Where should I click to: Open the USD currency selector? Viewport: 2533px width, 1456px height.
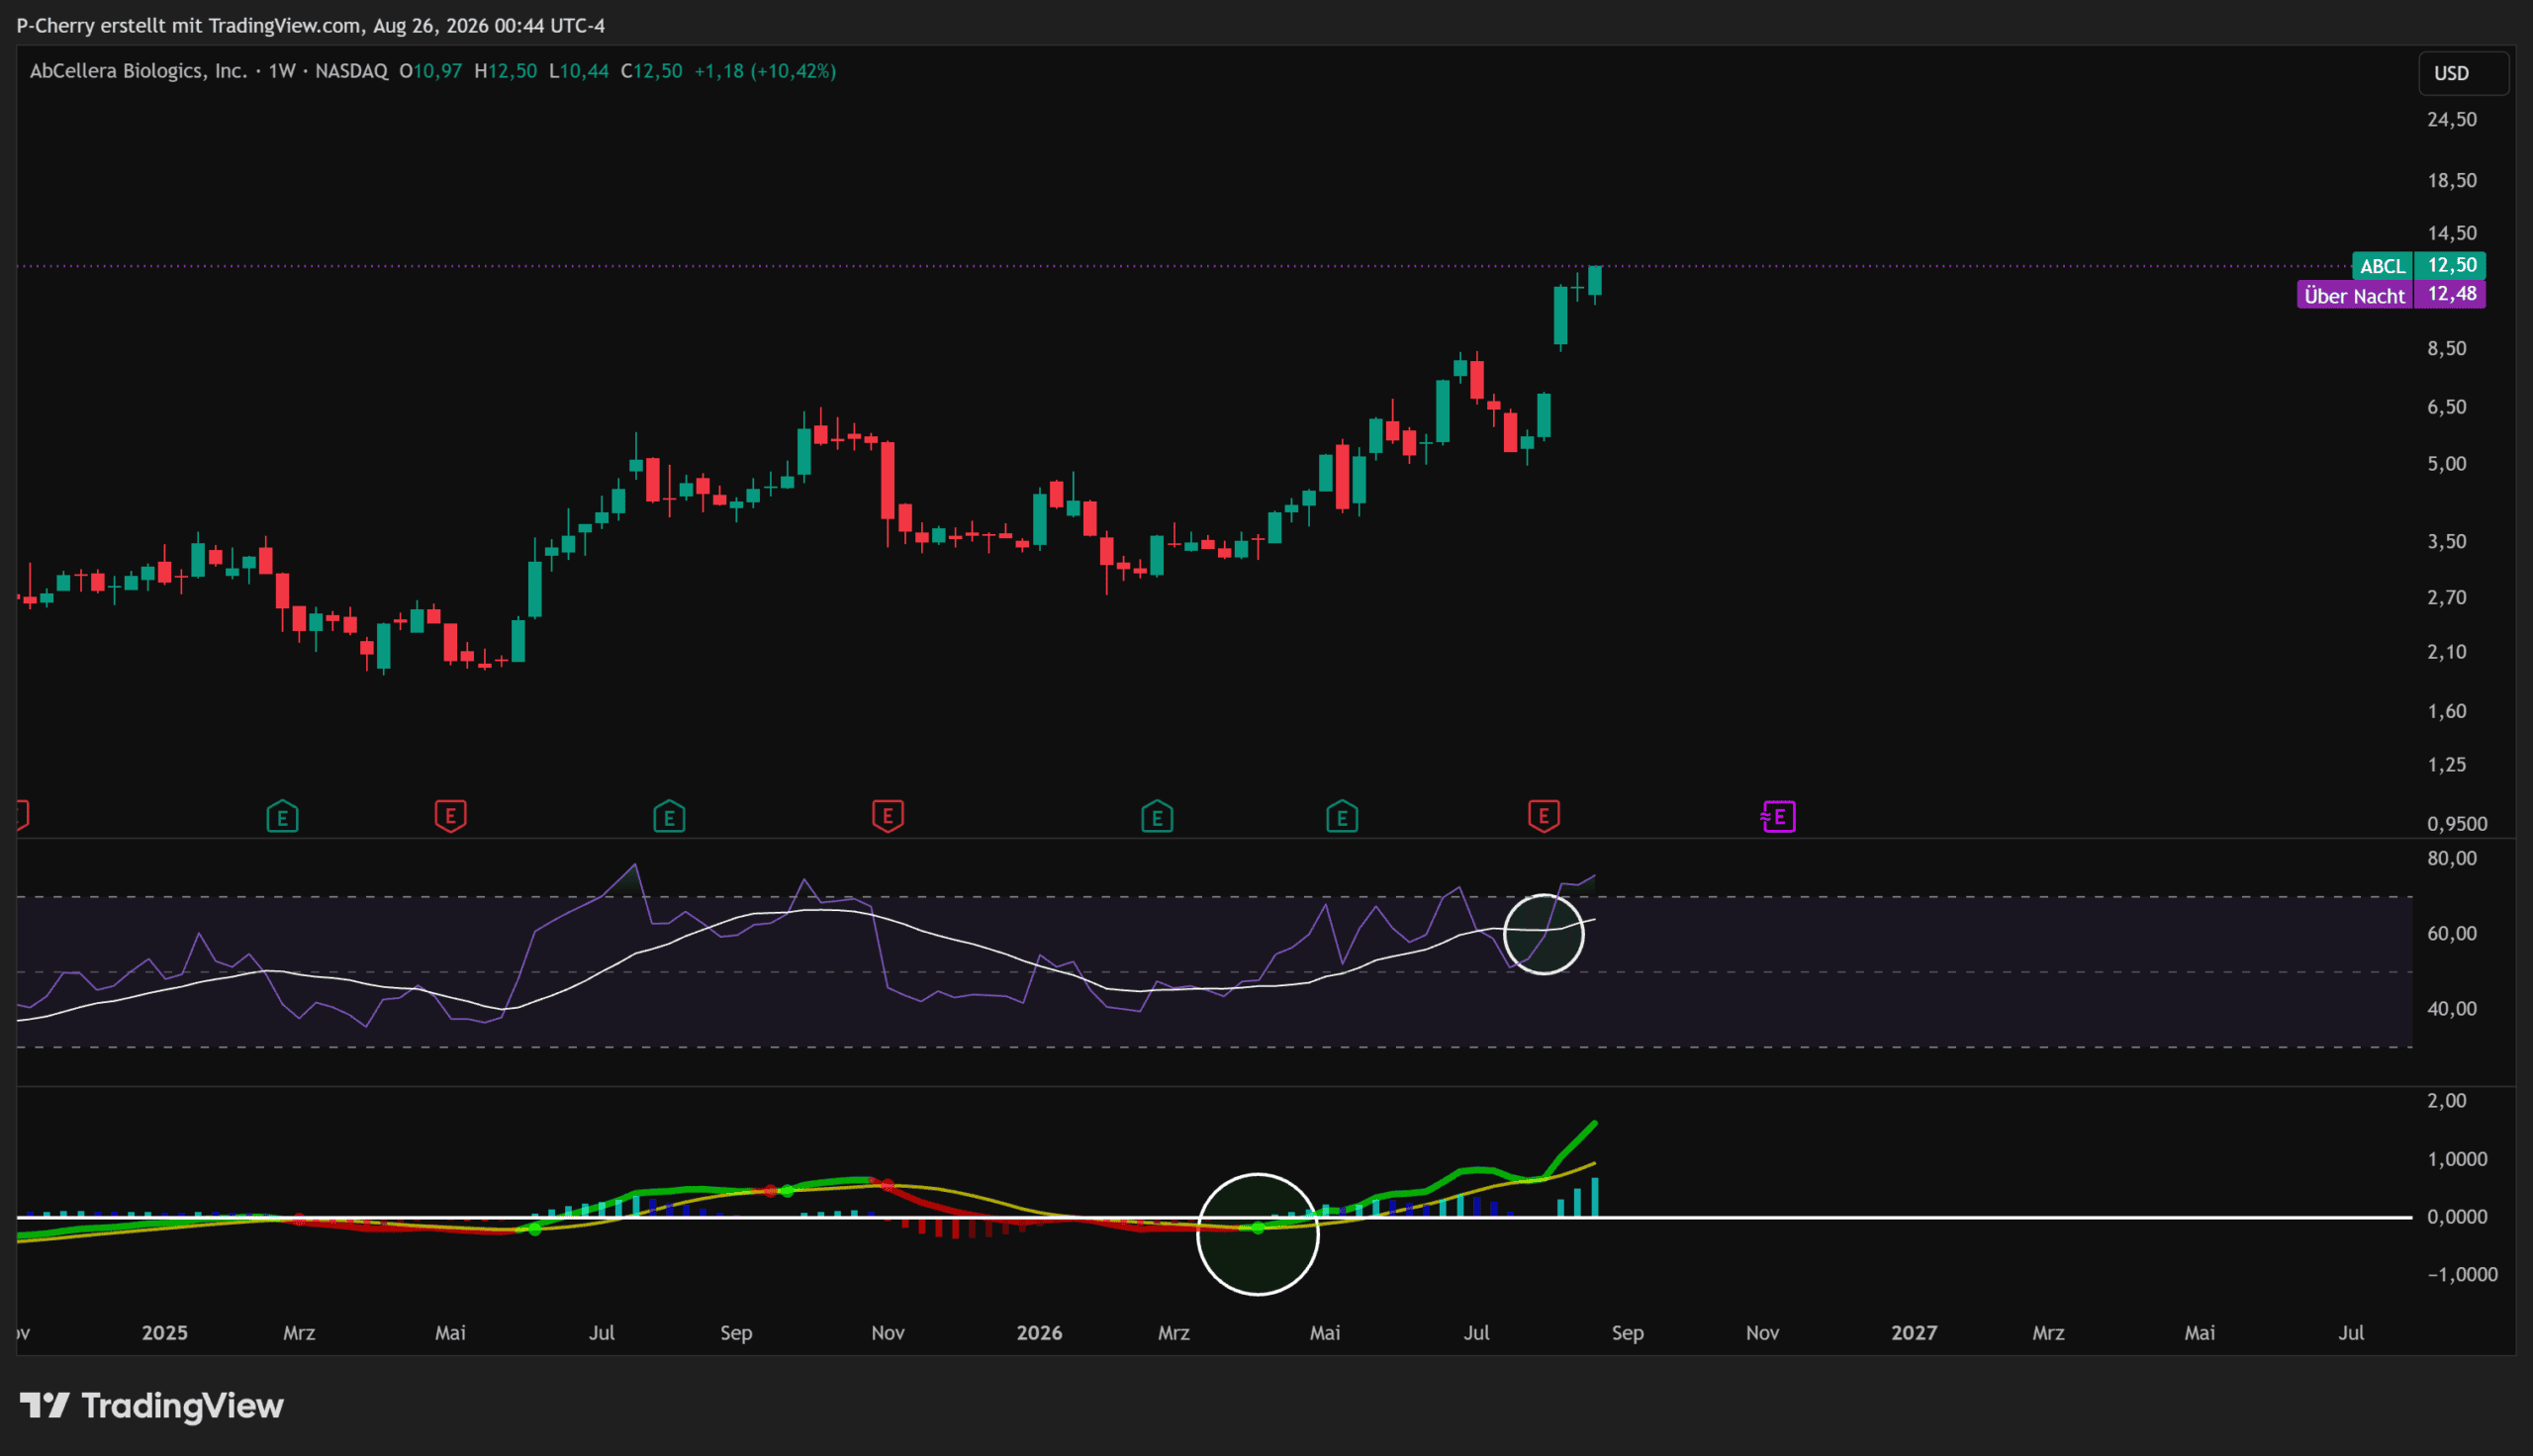click(x=2463, y=73)
